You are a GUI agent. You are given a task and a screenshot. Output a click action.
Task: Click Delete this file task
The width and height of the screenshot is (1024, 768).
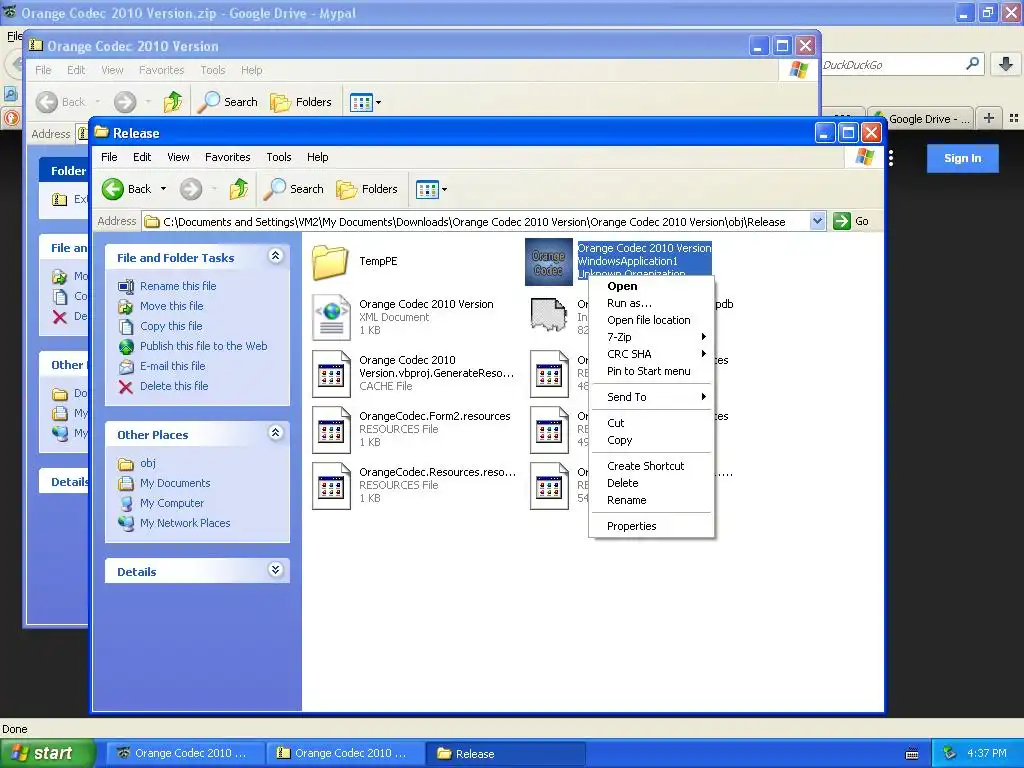174,387
